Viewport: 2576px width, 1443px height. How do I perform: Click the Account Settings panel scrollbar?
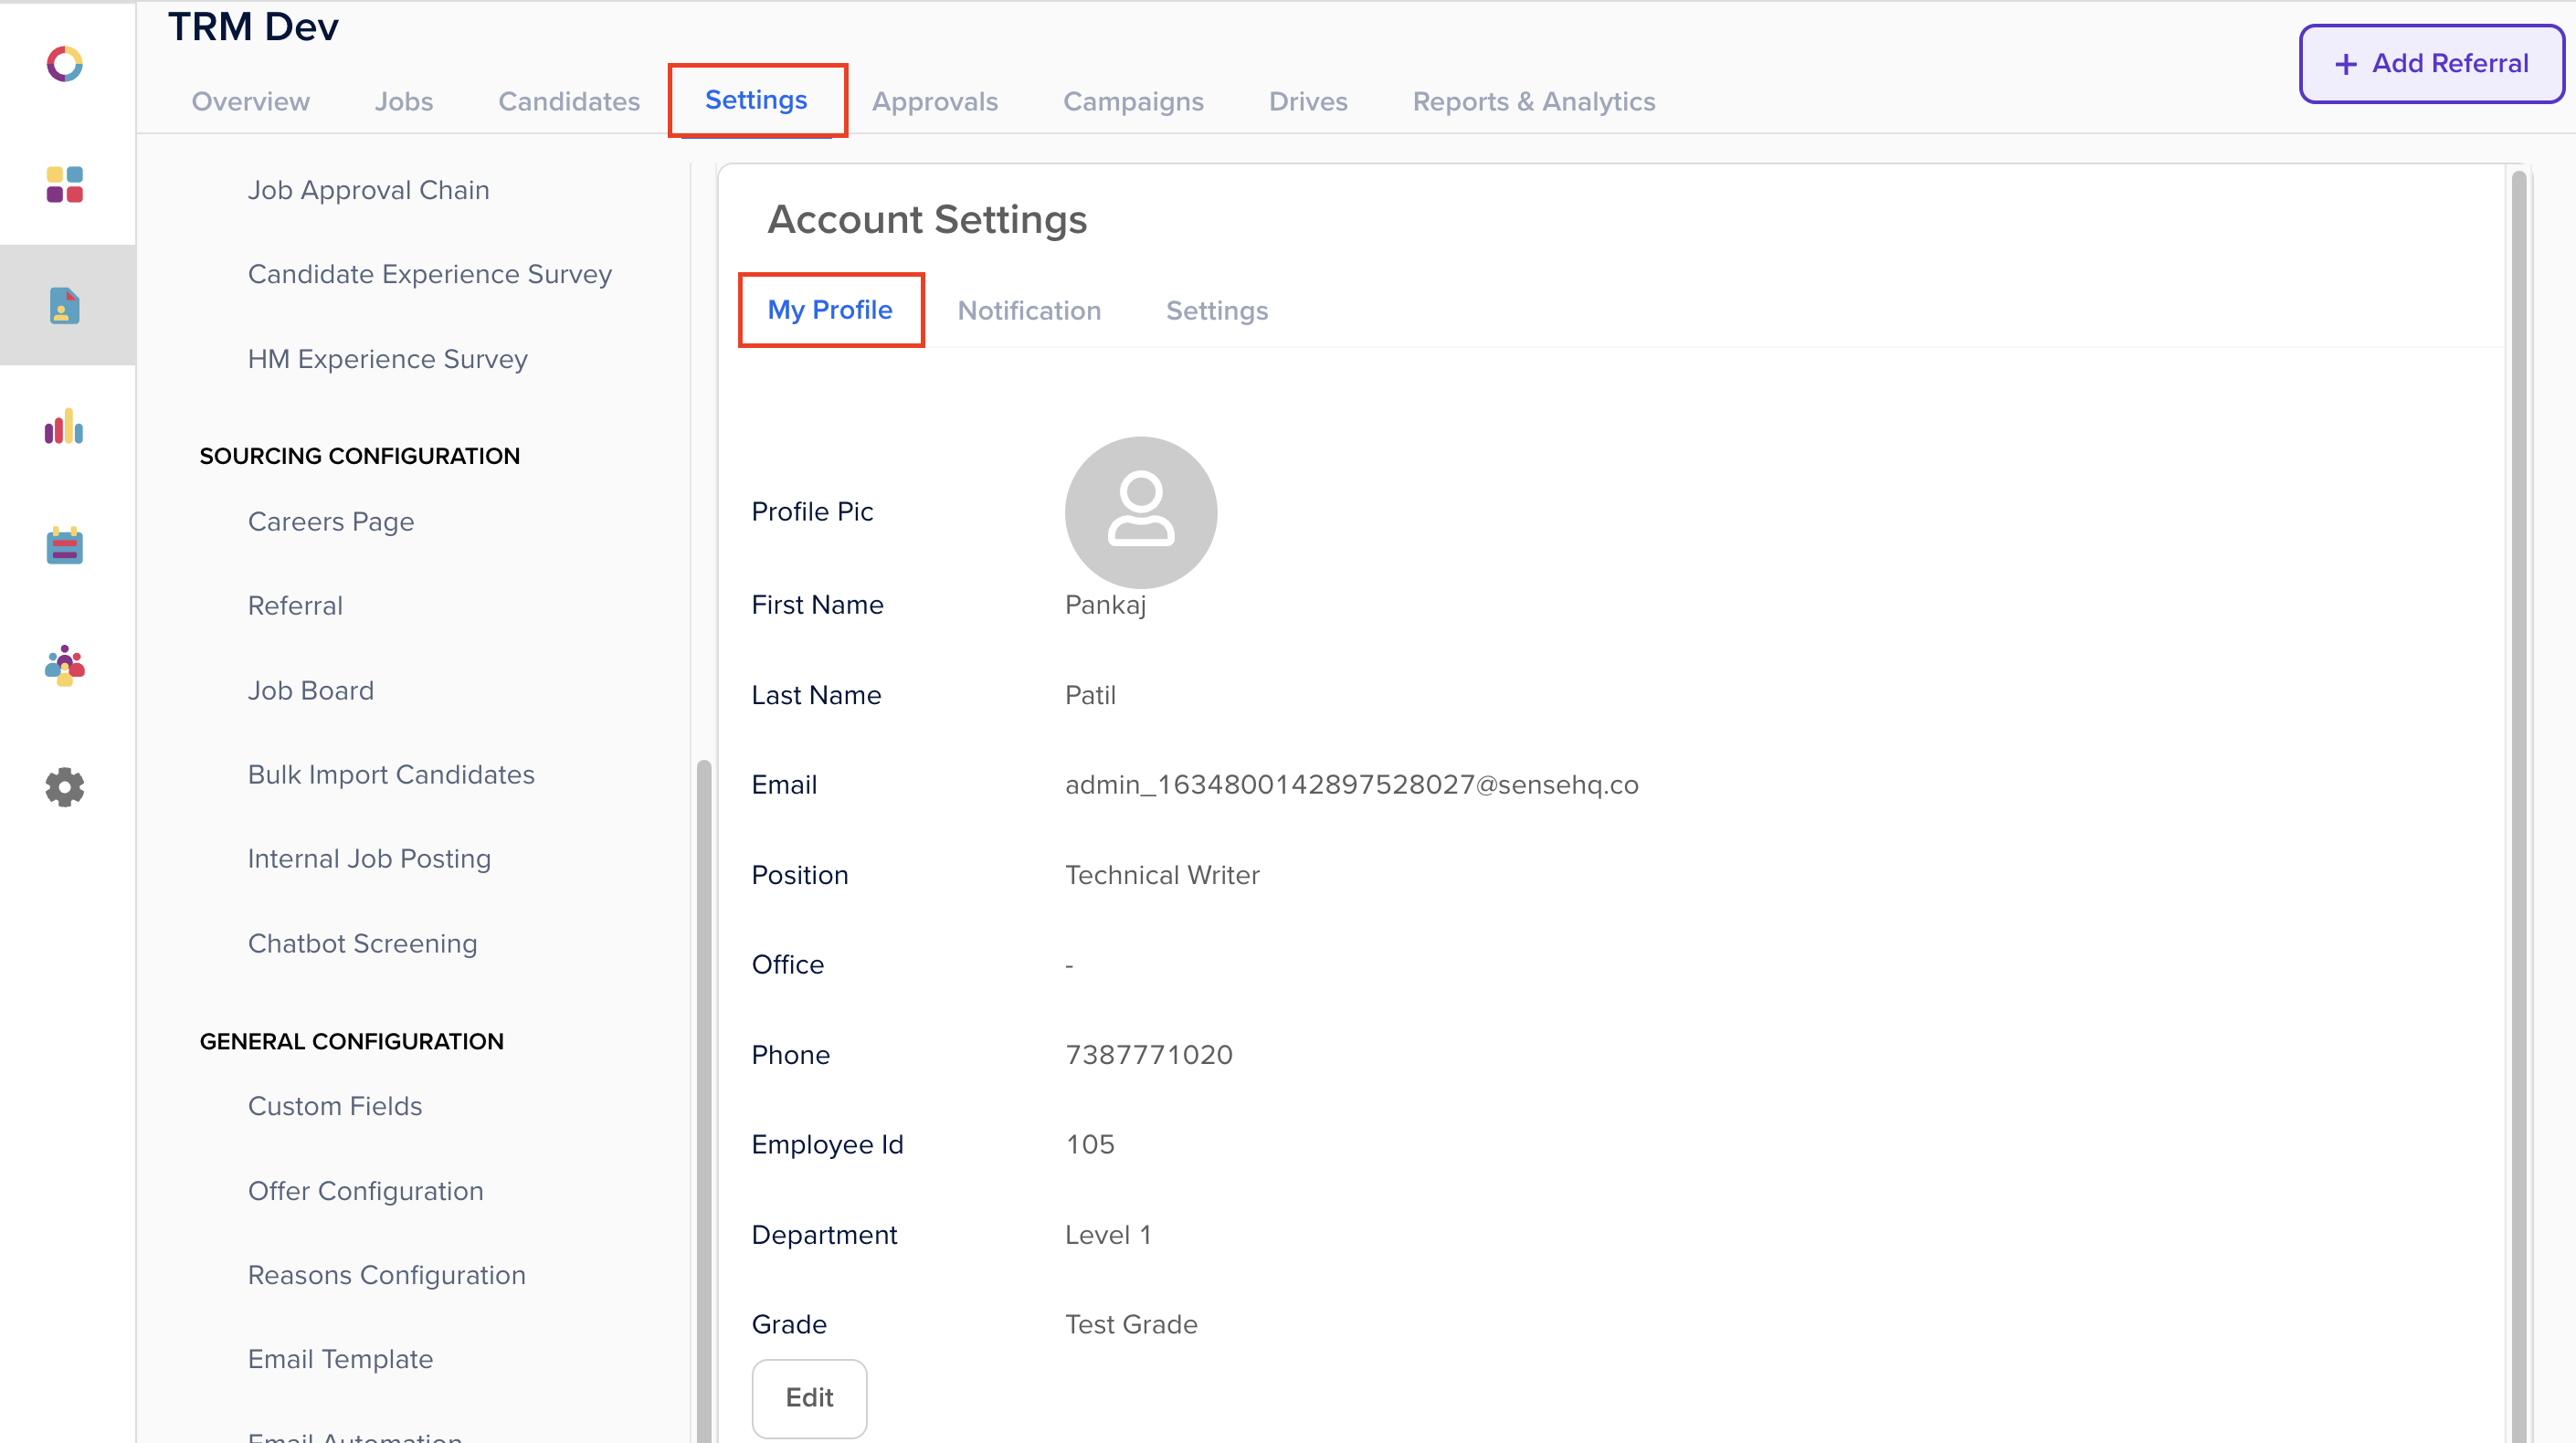(2519, 806)
